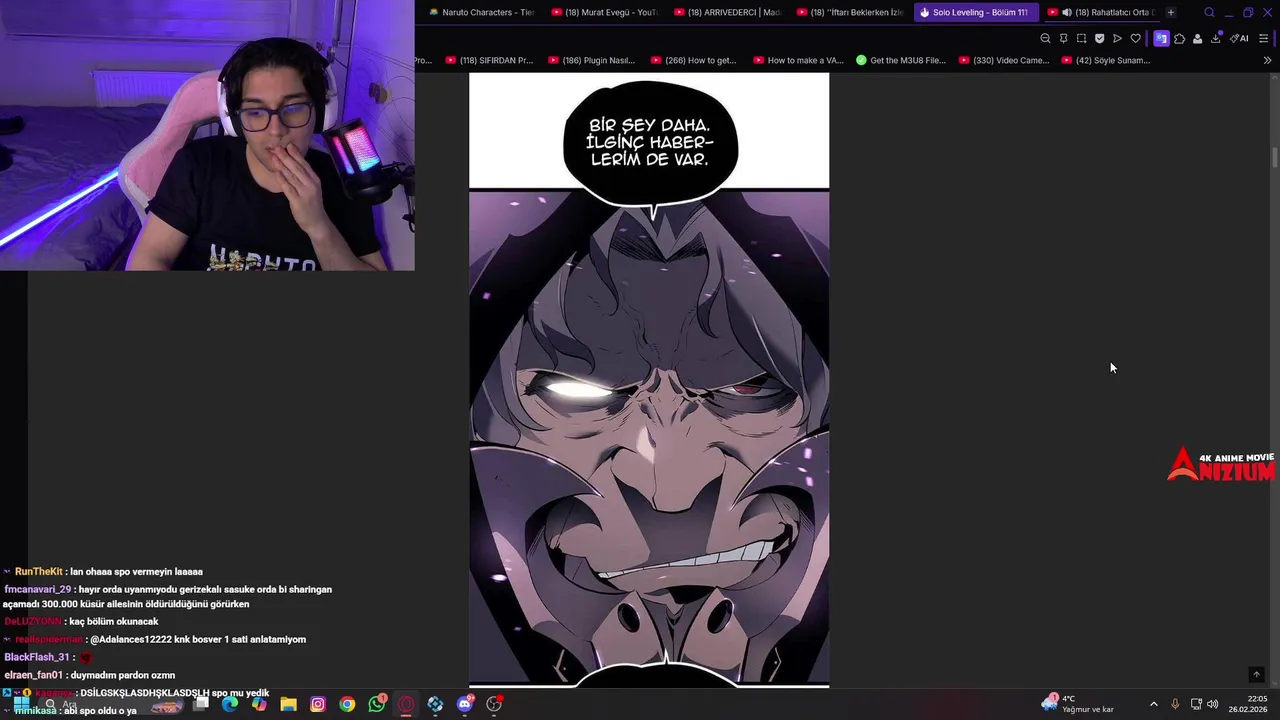1280x720 pixels.
Task: Open Google Chrome from the taskbar
Action: (347, 704)
